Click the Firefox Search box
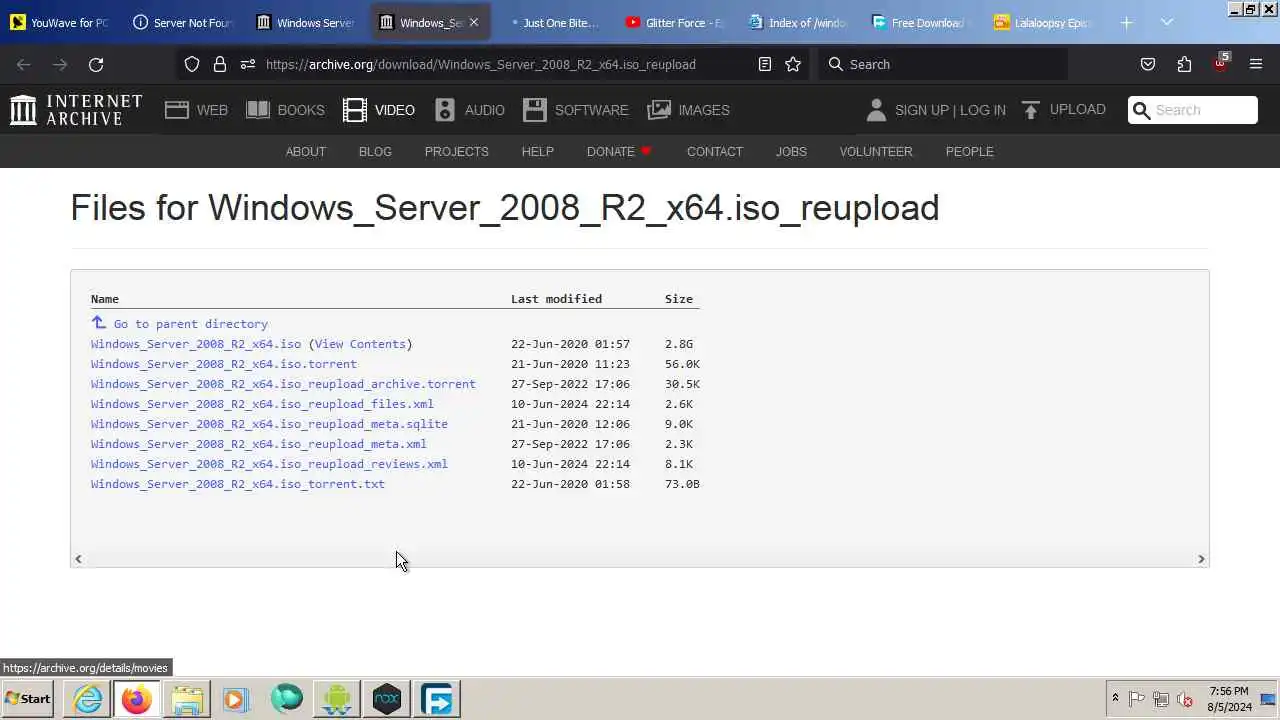 click(943, 64)
